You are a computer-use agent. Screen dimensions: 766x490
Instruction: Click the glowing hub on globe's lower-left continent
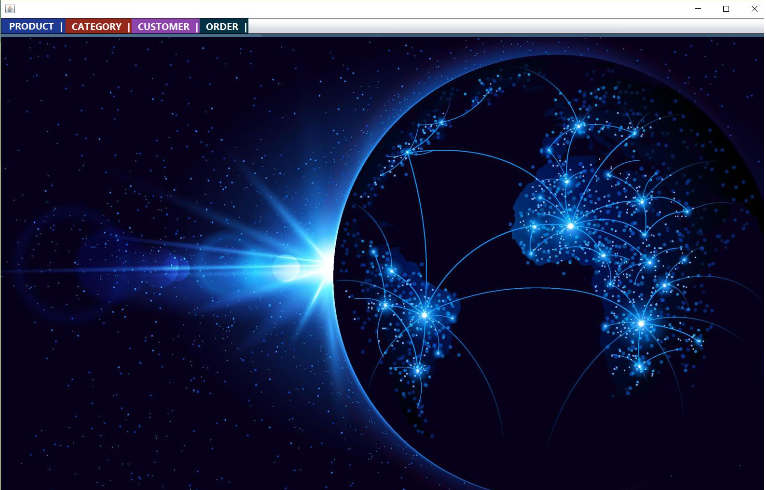424,314
